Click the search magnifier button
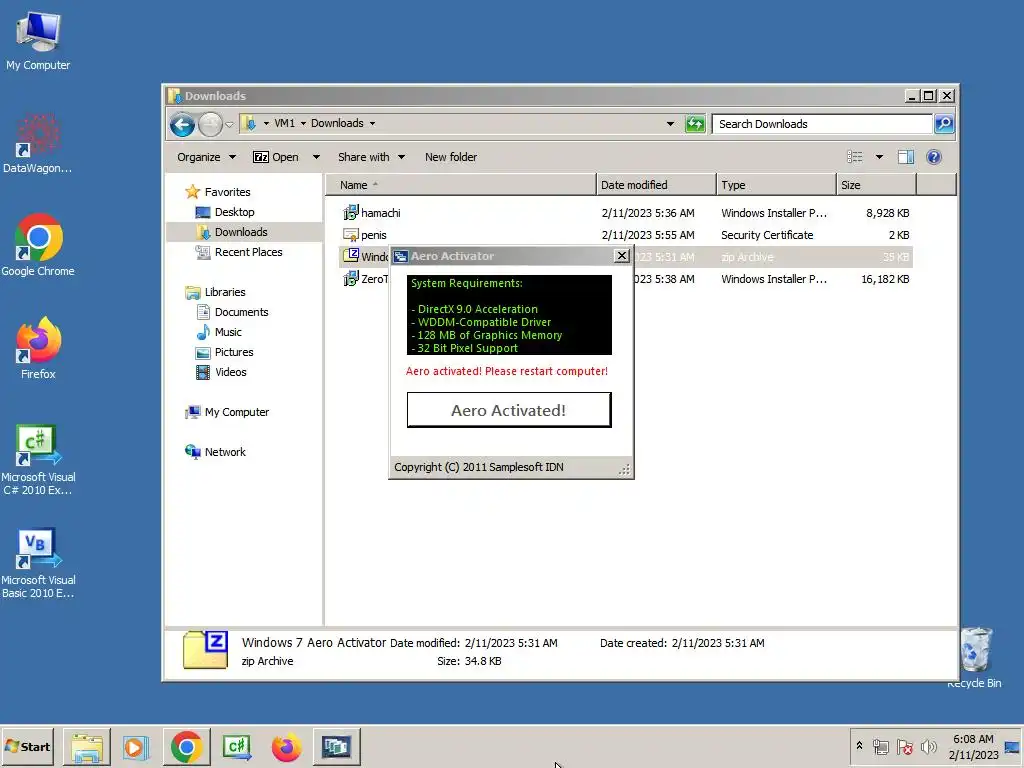Screen dimensions: 1024x768 click(x=944, y=123)
